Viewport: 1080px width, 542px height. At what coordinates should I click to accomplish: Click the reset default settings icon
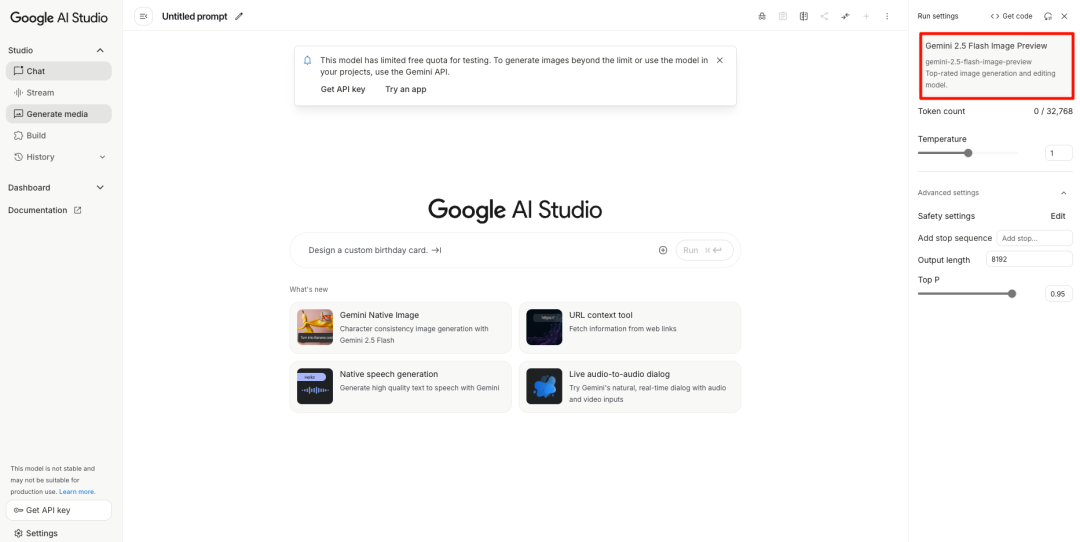coord(1048,16)
